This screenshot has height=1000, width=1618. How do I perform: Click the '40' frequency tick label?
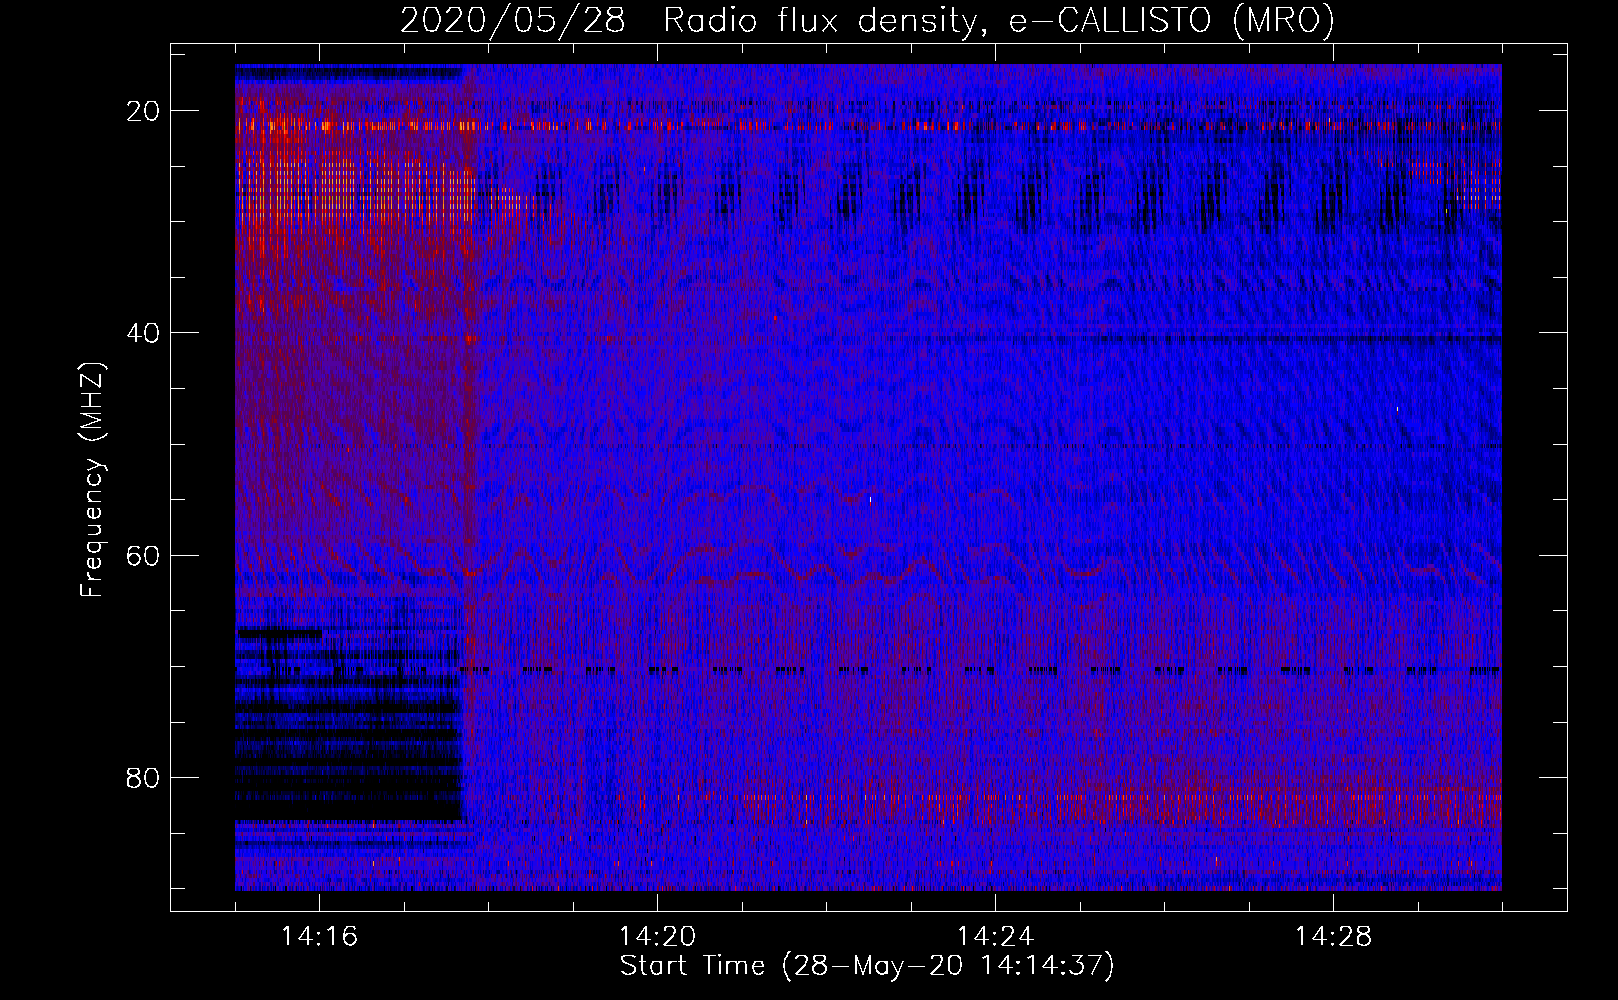tap(143, 333)
